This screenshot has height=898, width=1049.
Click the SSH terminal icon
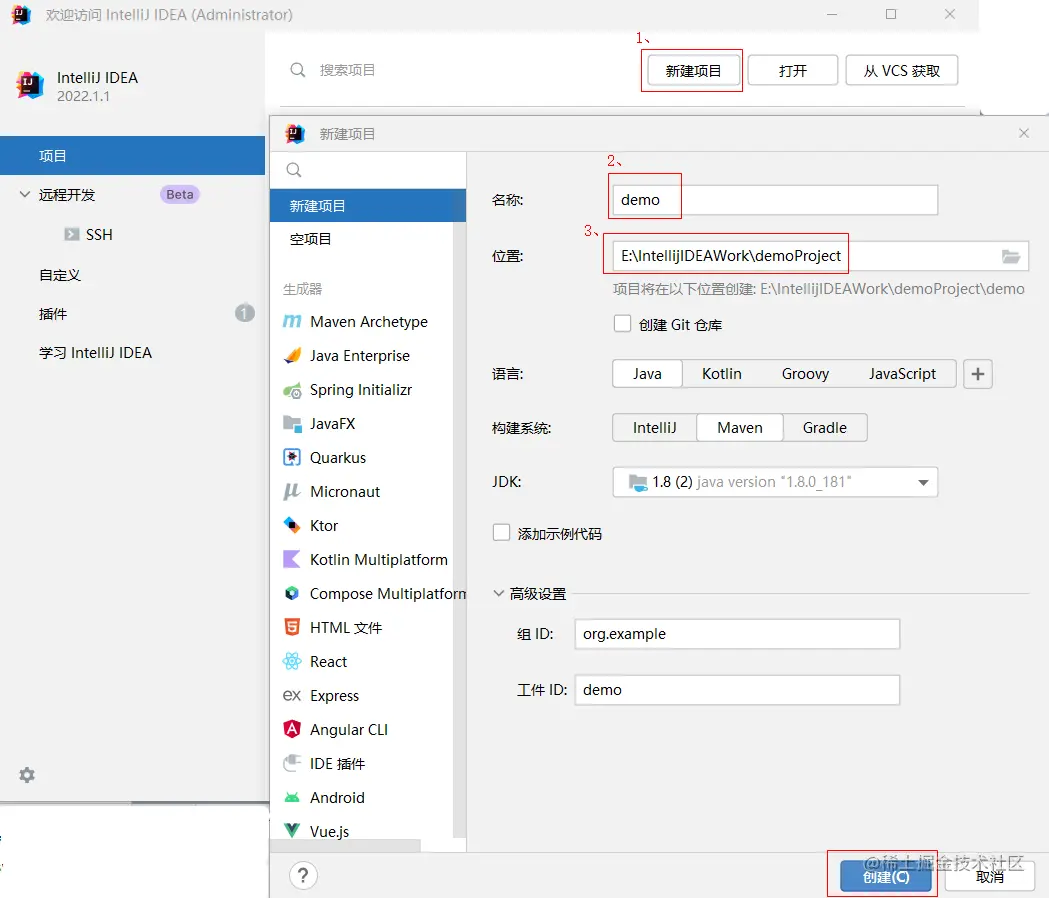click(x=72, y=234)
